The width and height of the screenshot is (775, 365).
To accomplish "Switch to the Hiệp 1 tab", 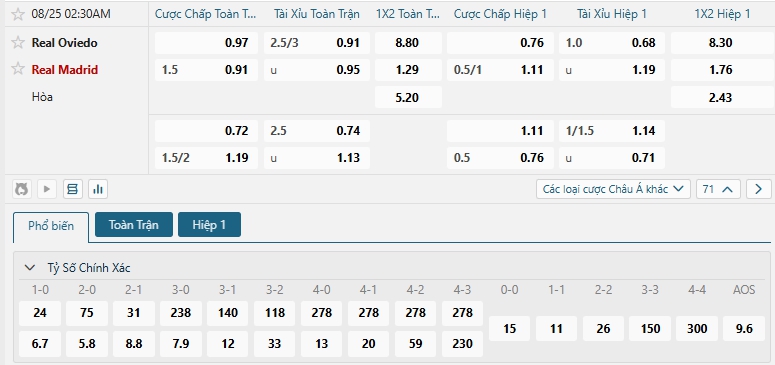I will (209, 225).
